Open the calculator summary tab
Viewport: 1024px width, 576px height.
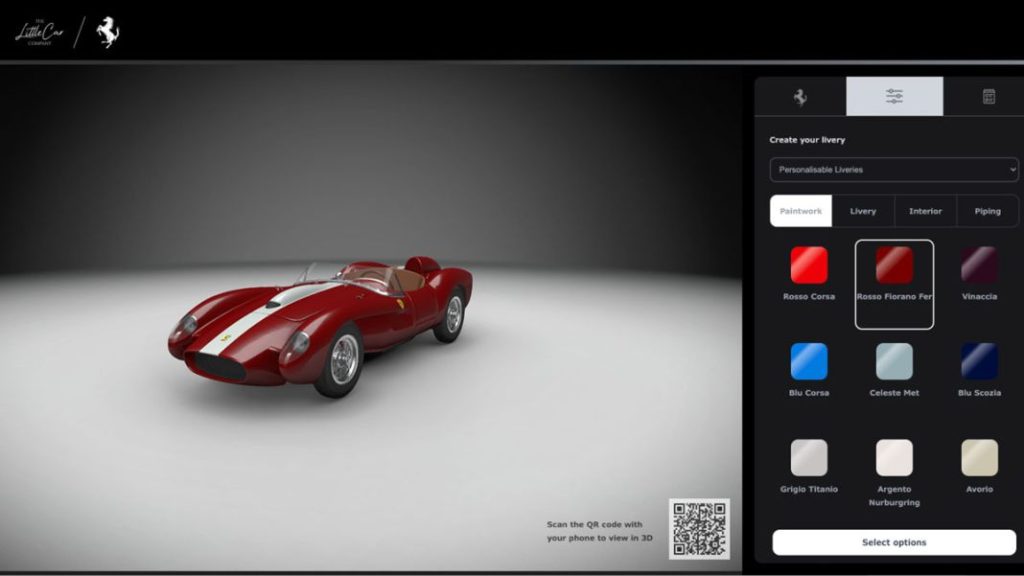click(x=988, y=97)
